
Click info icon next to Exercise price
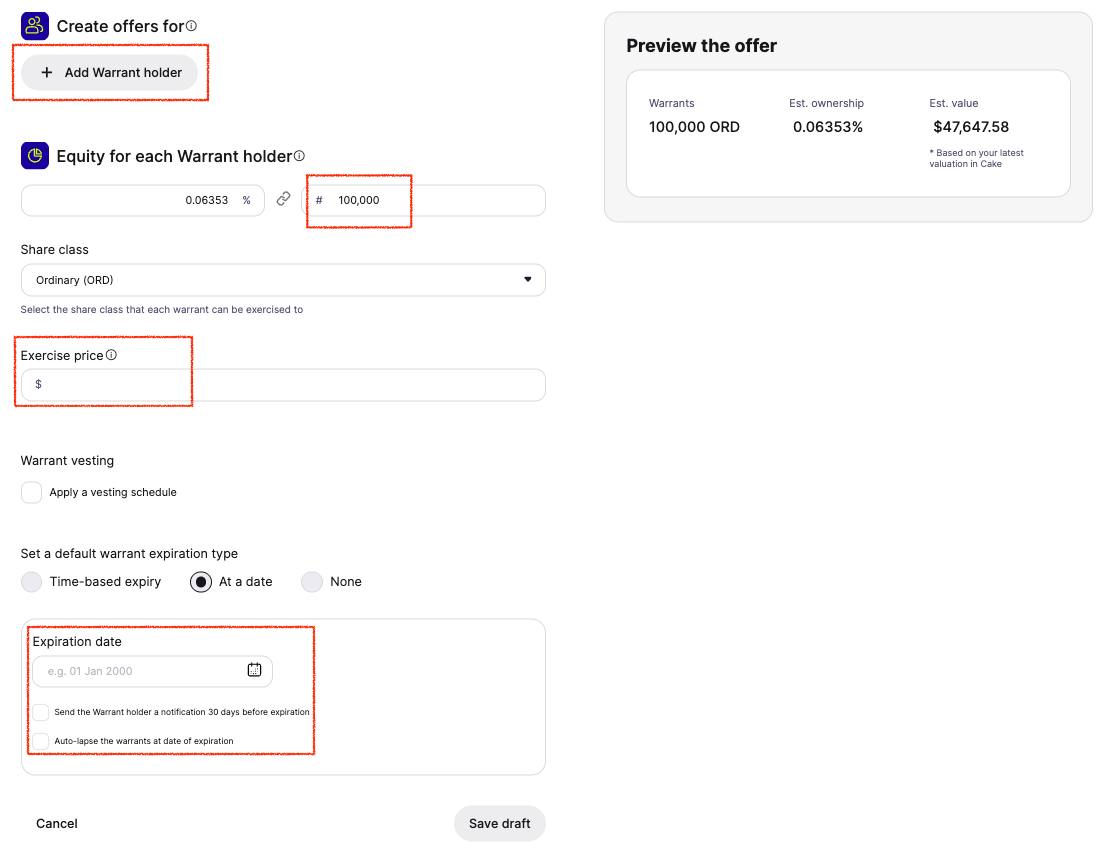111,355
